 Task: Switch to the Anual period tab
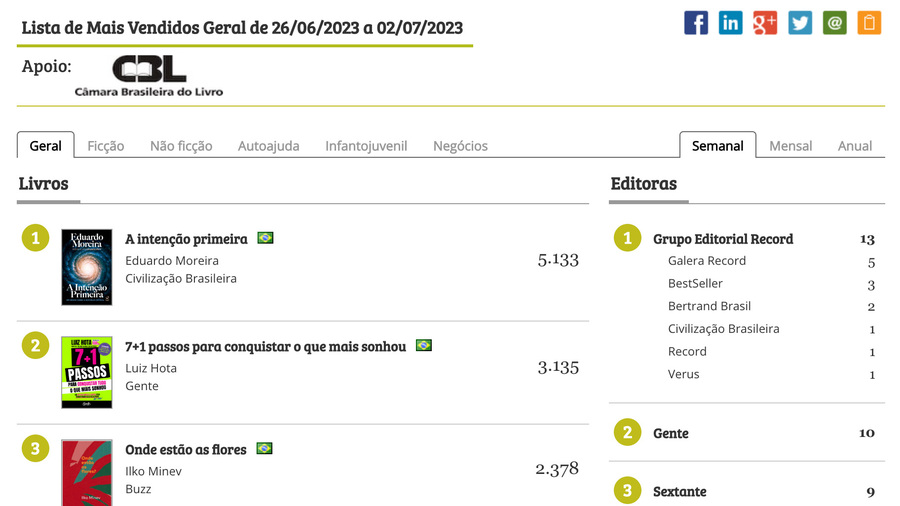click(x=855, y=146)
